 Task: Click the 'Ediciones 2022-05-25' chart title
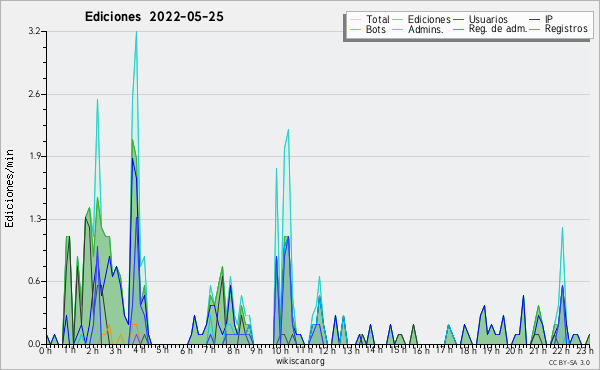[154, 17]
